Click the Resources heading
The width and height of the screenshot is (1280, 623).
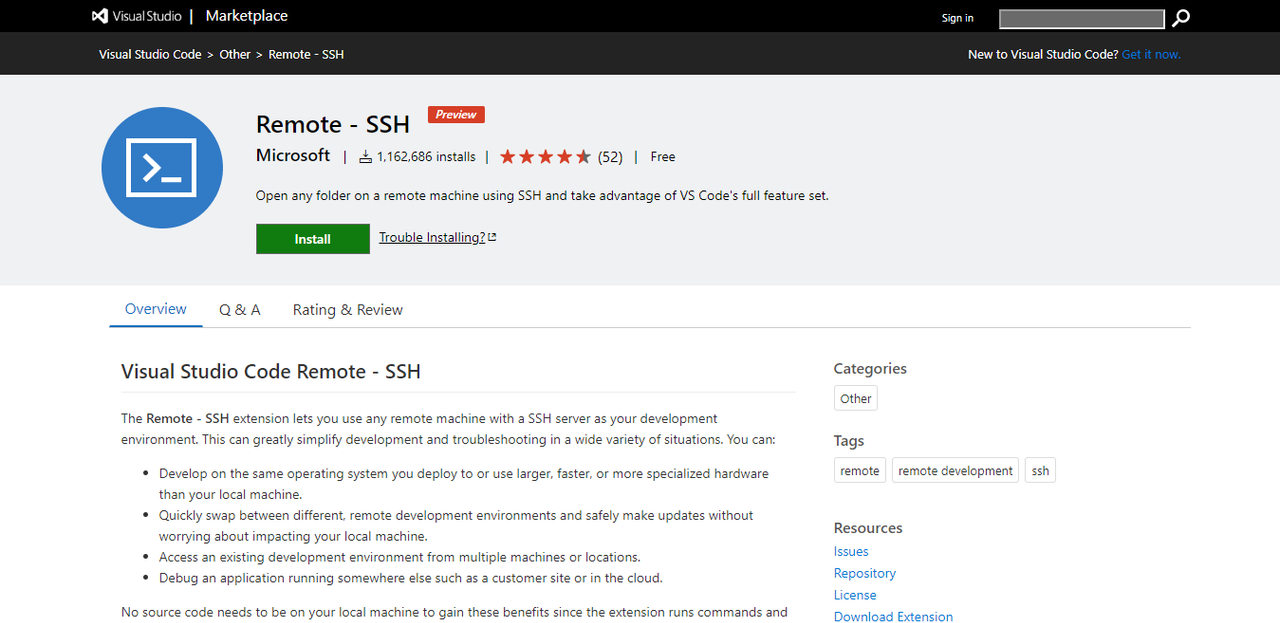pyautogui.click(x=868, y=527)
